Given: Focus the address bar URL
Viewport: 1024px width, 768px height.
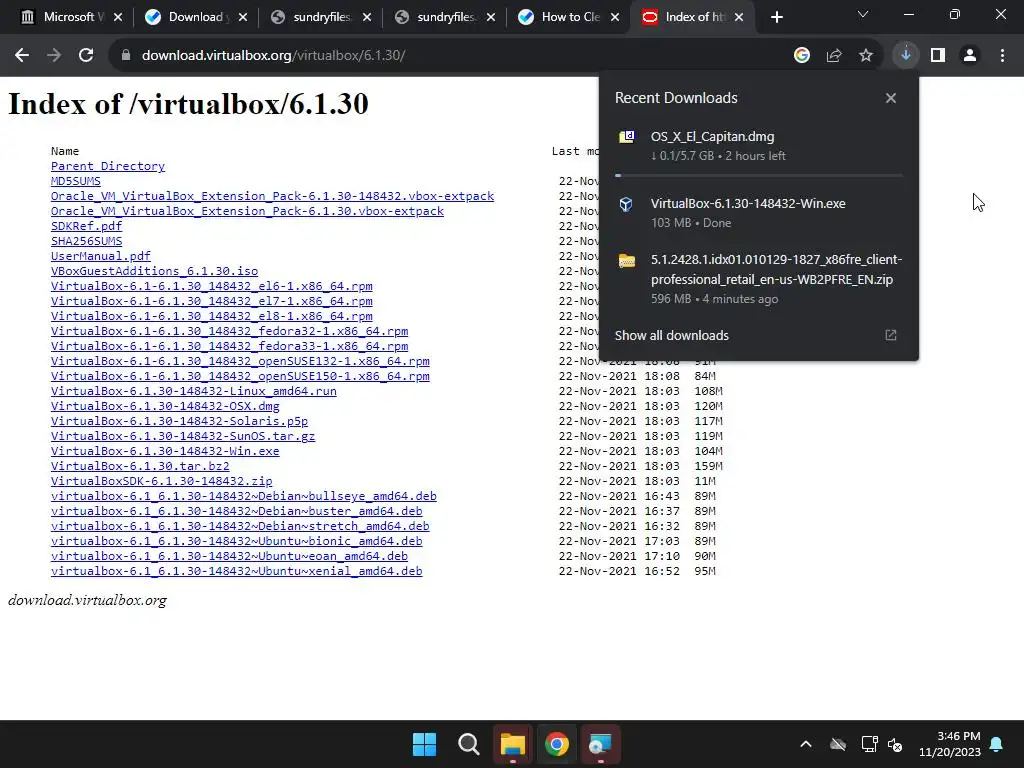Looking at the screenshot, I should tap(274, 56).
